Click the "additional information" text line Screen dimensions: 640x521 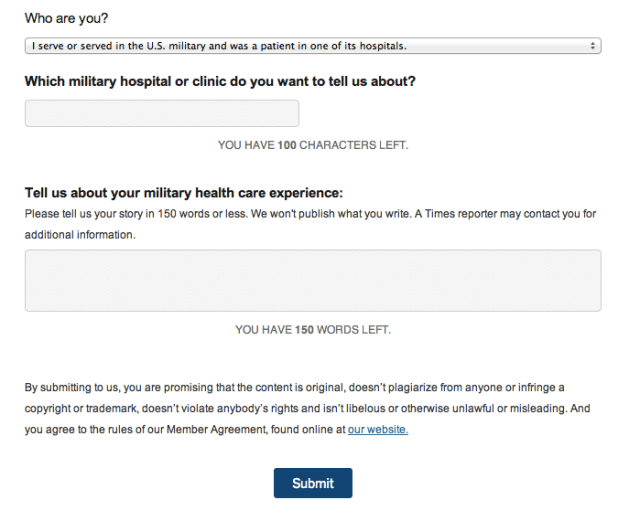[x=80, y=235]
